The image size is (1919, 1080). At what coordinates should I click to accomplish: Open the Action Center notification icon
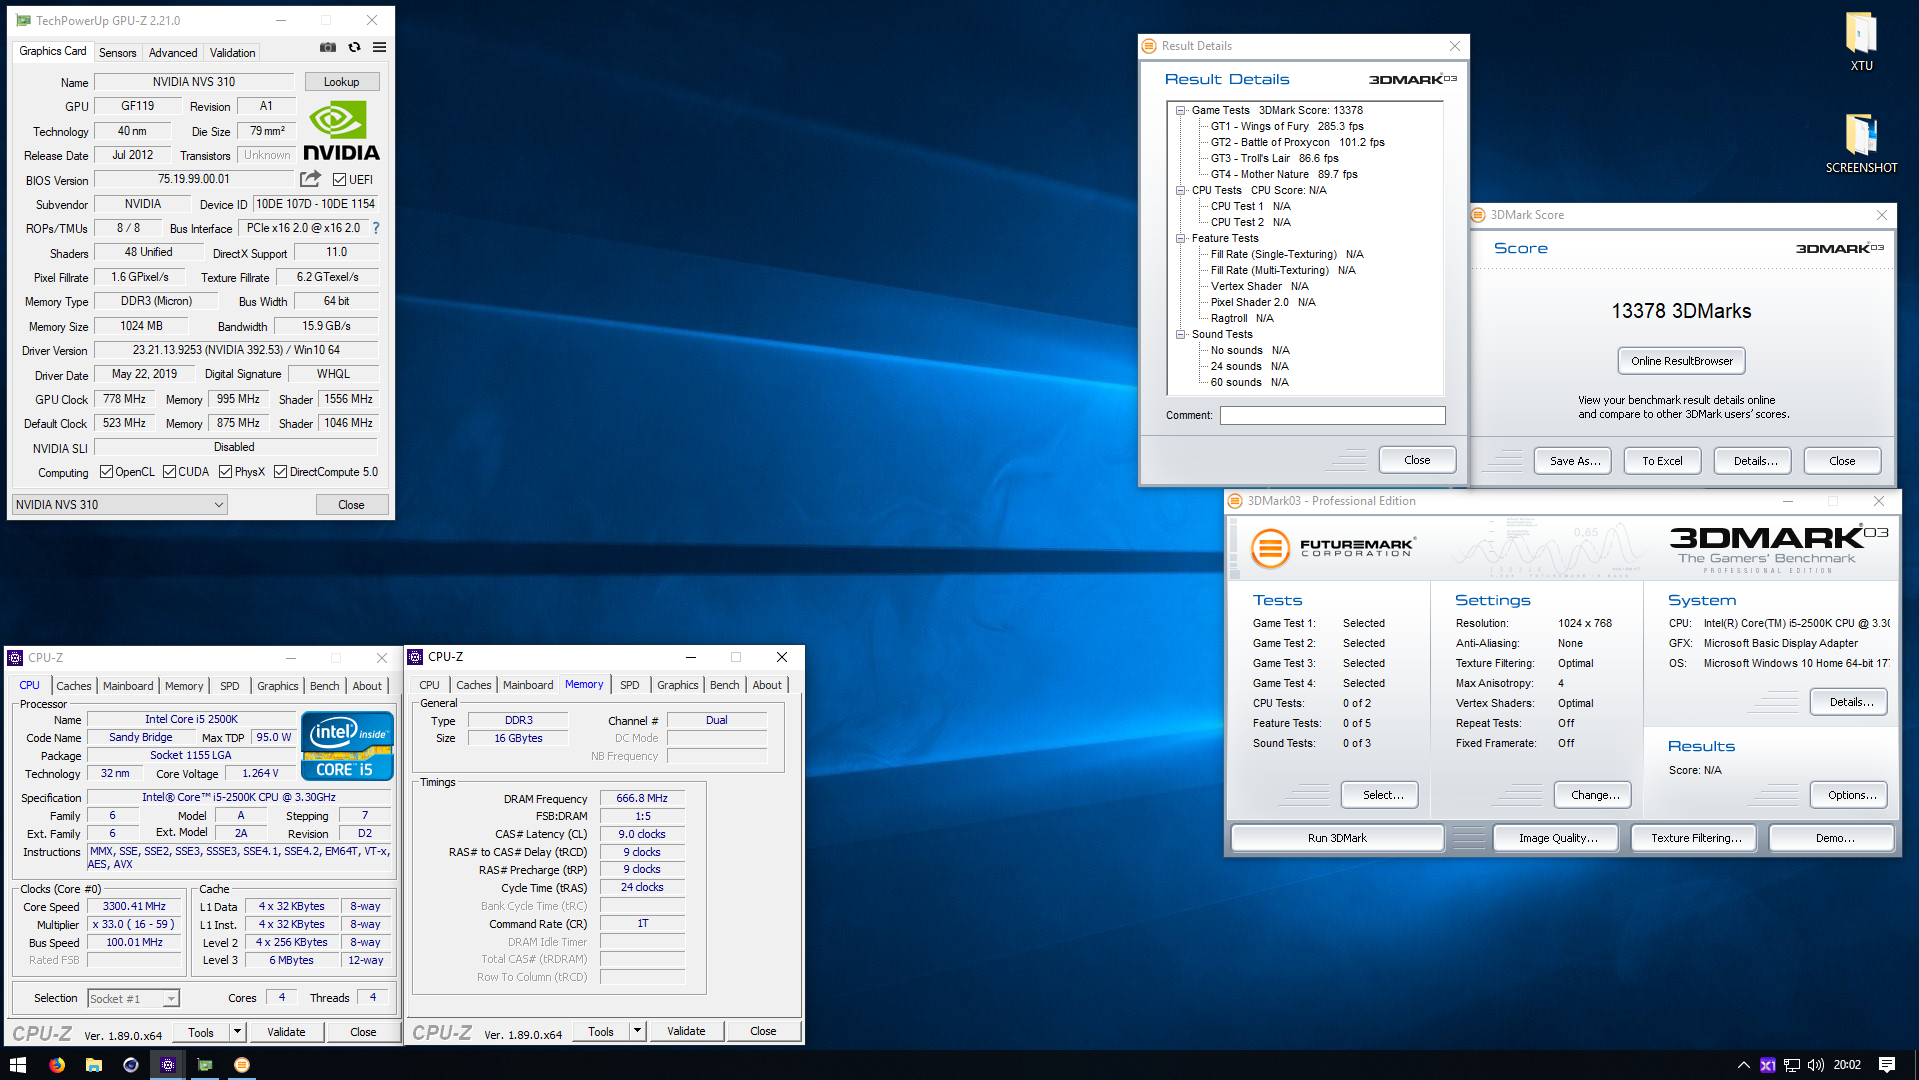tap(1887, 1065)
